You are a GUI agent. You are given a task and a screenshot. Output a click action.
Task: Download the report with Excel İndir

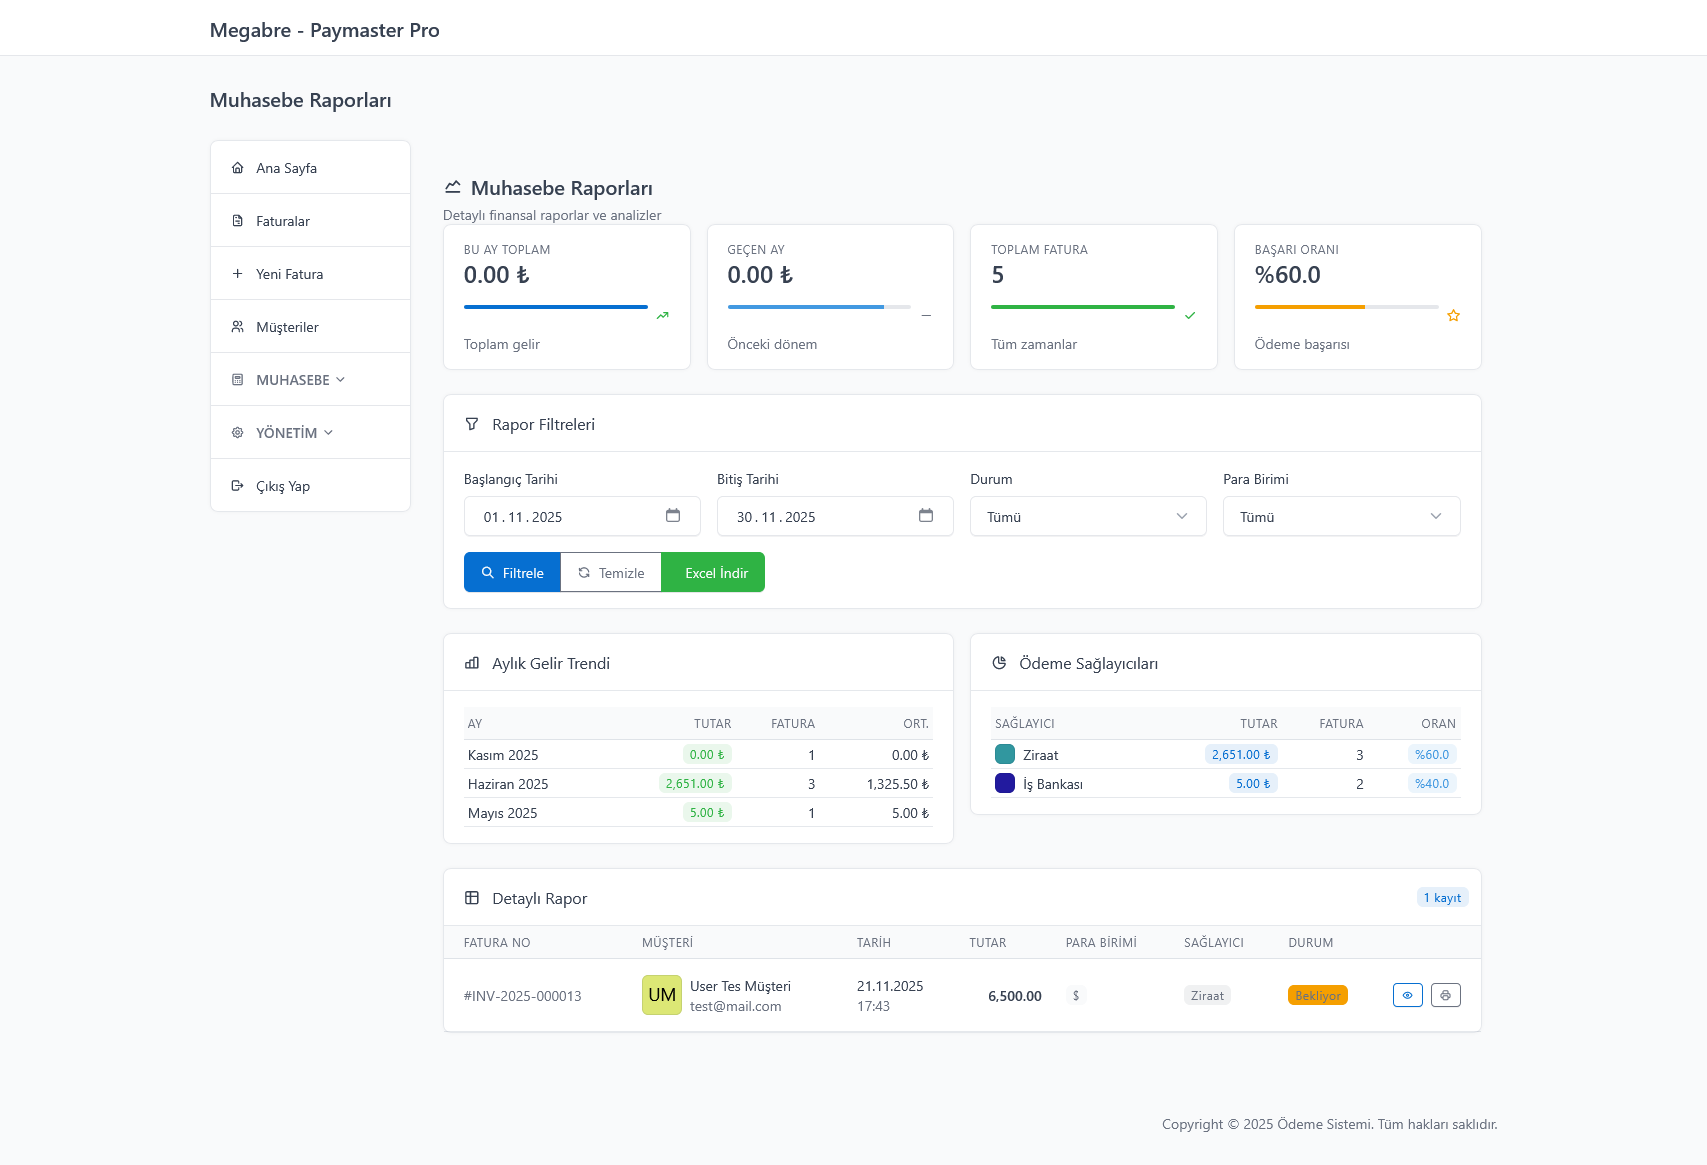714,573
